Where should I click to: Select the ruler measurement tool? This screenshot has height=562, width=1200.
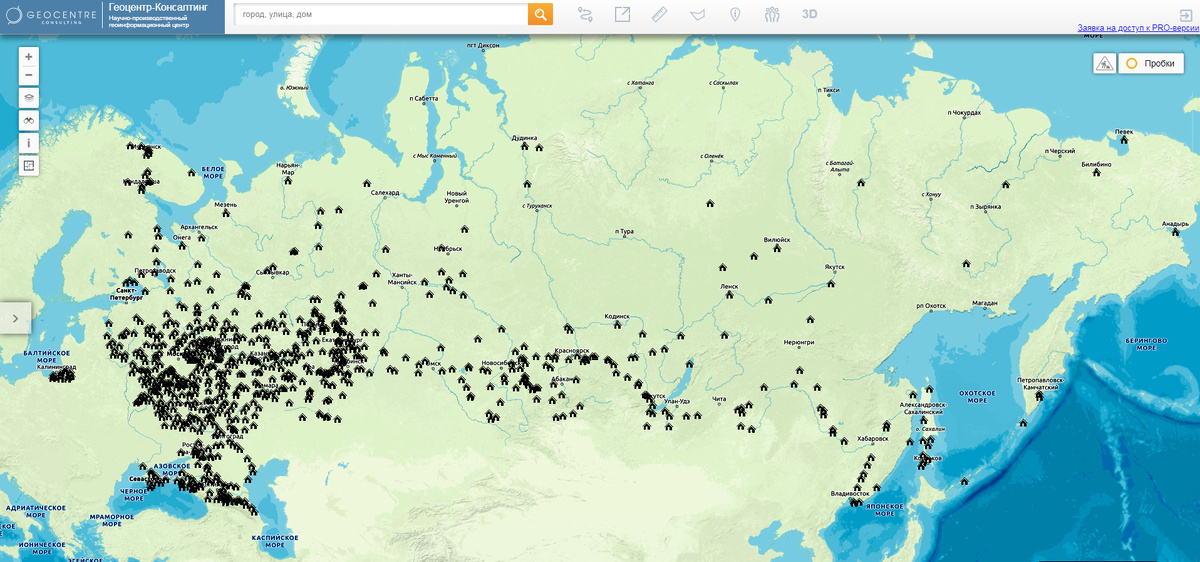tap(659, 14)
